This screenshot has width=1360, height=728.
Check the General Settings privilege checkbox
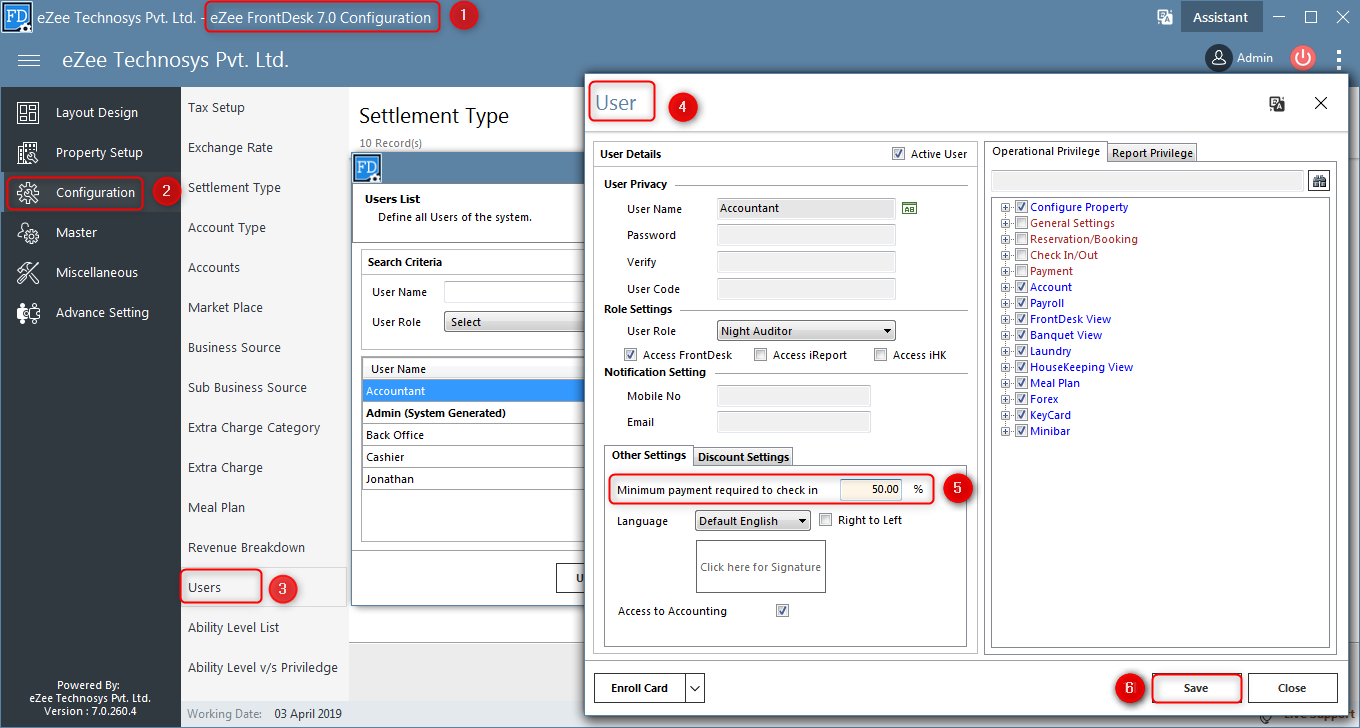(x=1021, y=223)
